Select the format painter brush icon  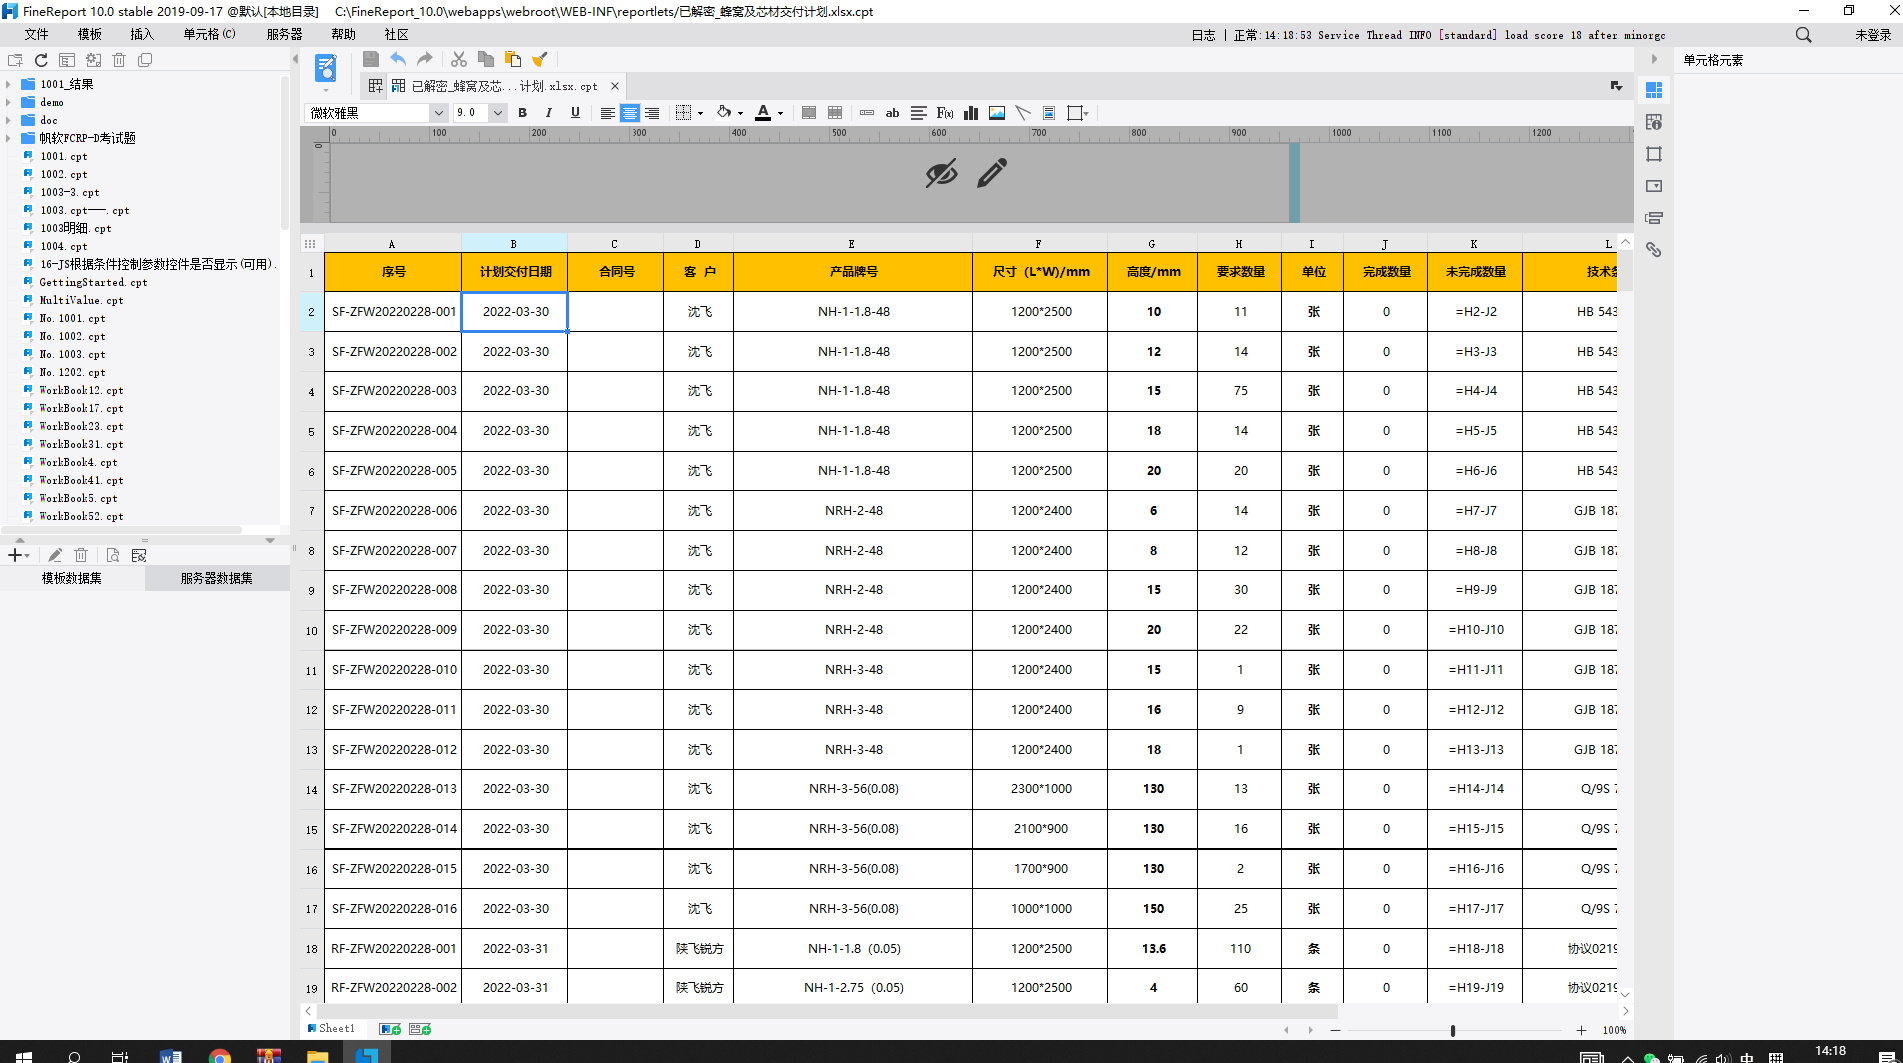pyautogui.click(x=540, y=59)
